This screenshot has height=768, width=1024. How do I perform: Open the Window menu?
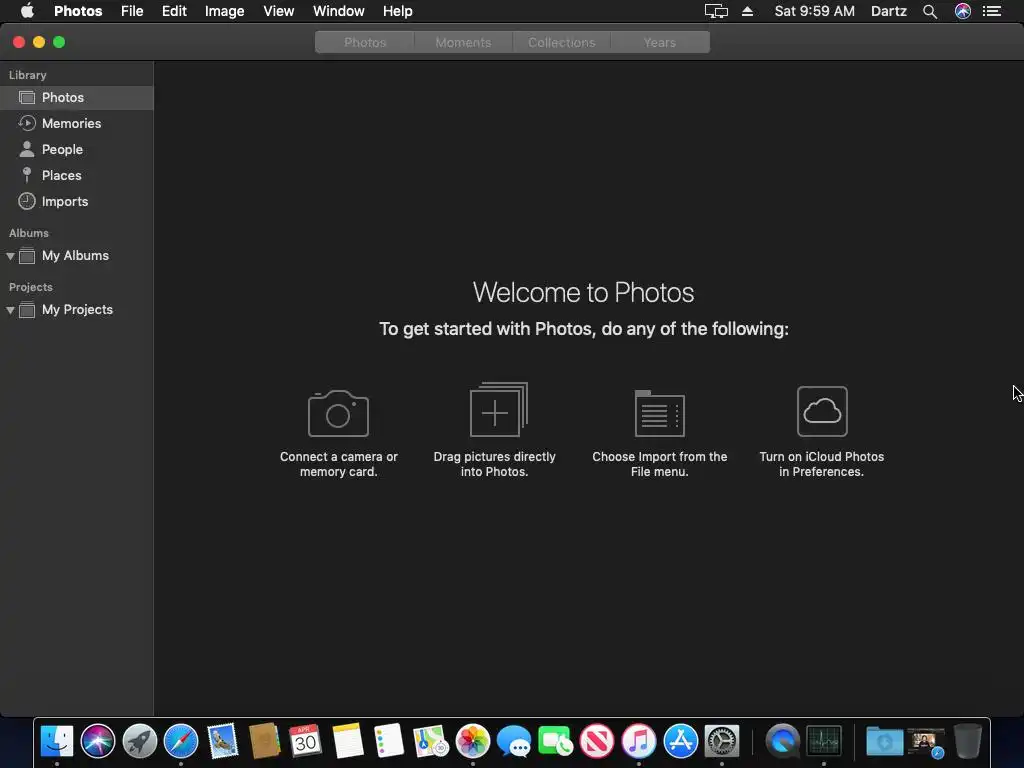coord(338,11)
